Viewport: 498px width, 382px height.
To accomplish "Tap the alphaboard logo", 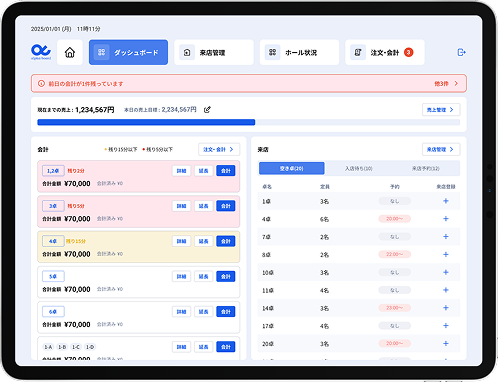I will (x=41, y=52).
